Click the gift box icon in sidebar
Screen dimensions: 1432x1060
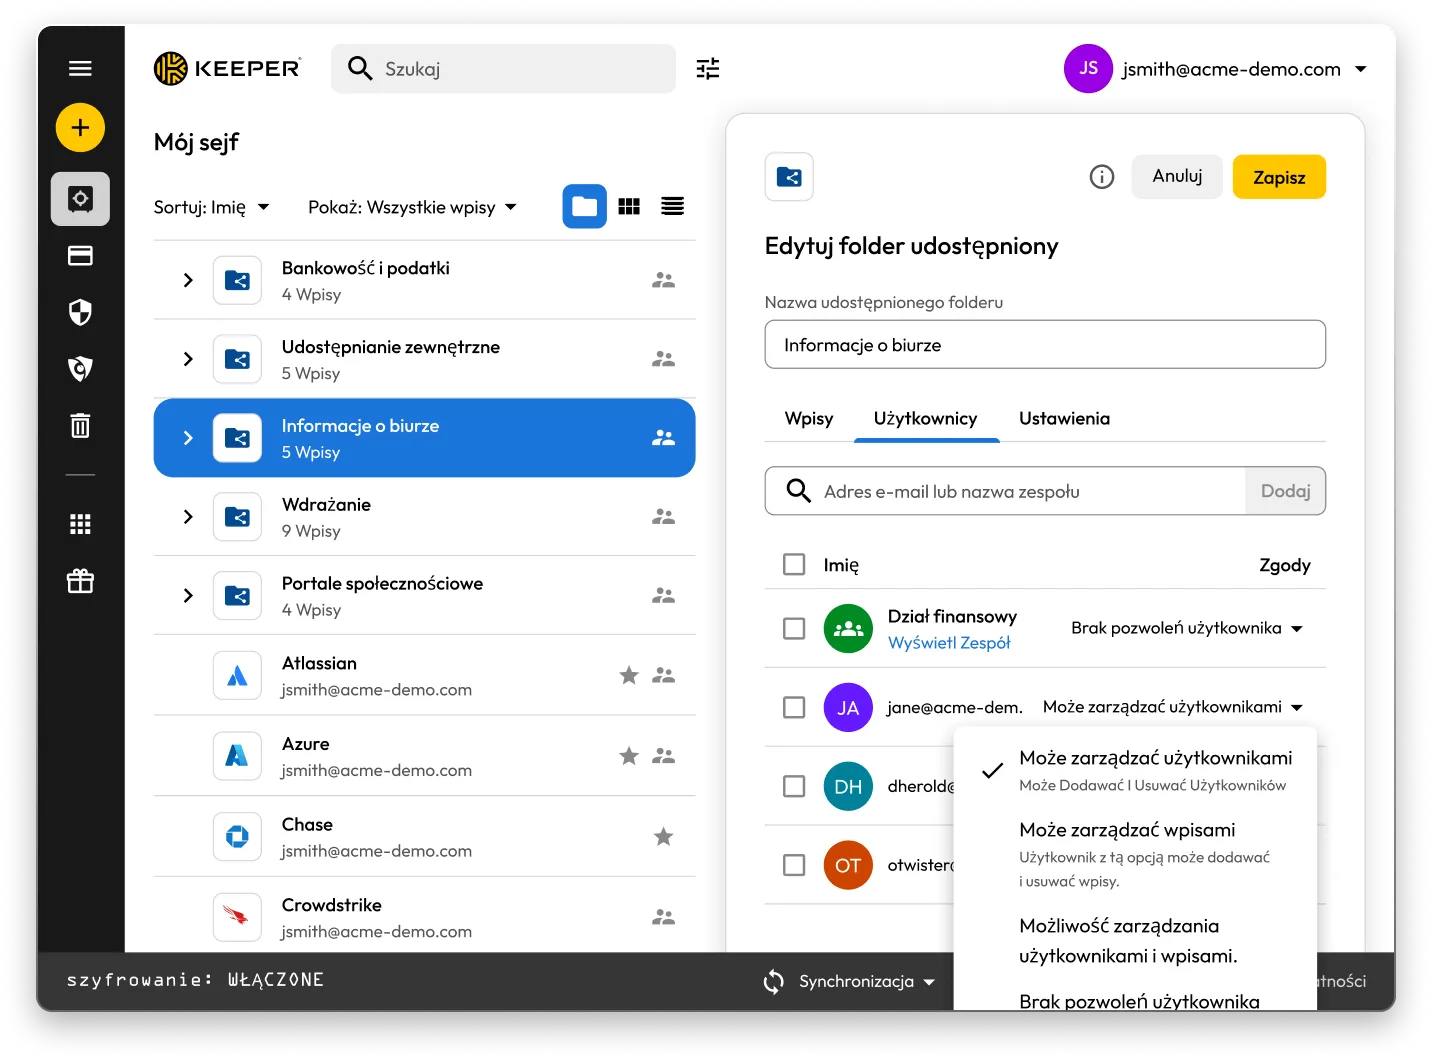pos(80,581)
